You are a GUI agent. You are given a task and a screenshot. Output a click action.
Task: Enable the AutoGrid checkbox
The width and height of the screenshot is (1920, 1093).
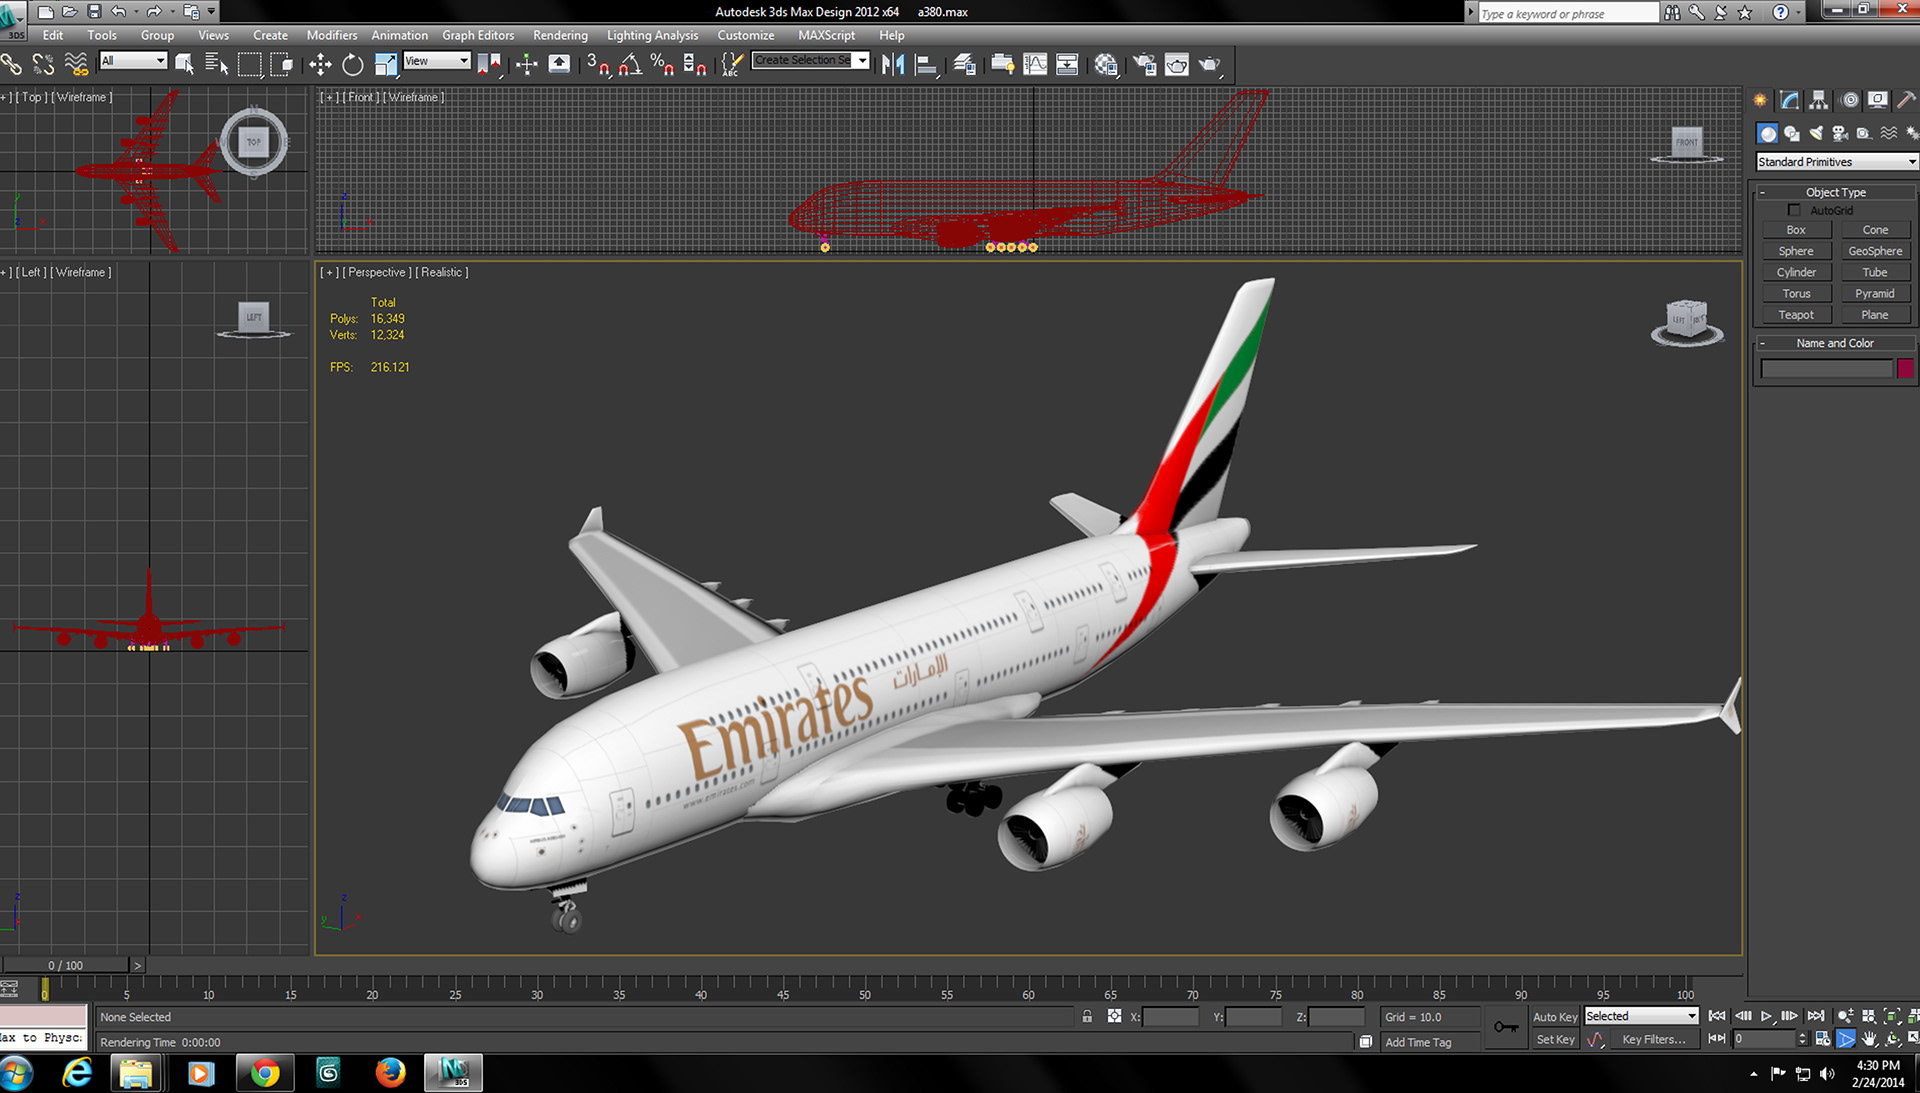[x=1794, y=211]
